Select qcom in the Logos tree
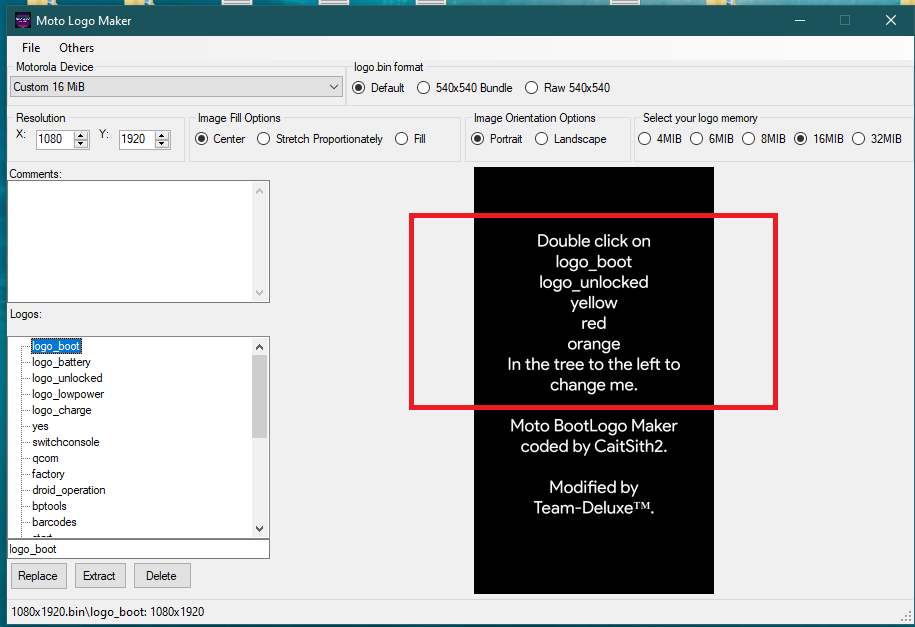Viewport: 915px width, 627px height. 45,458
